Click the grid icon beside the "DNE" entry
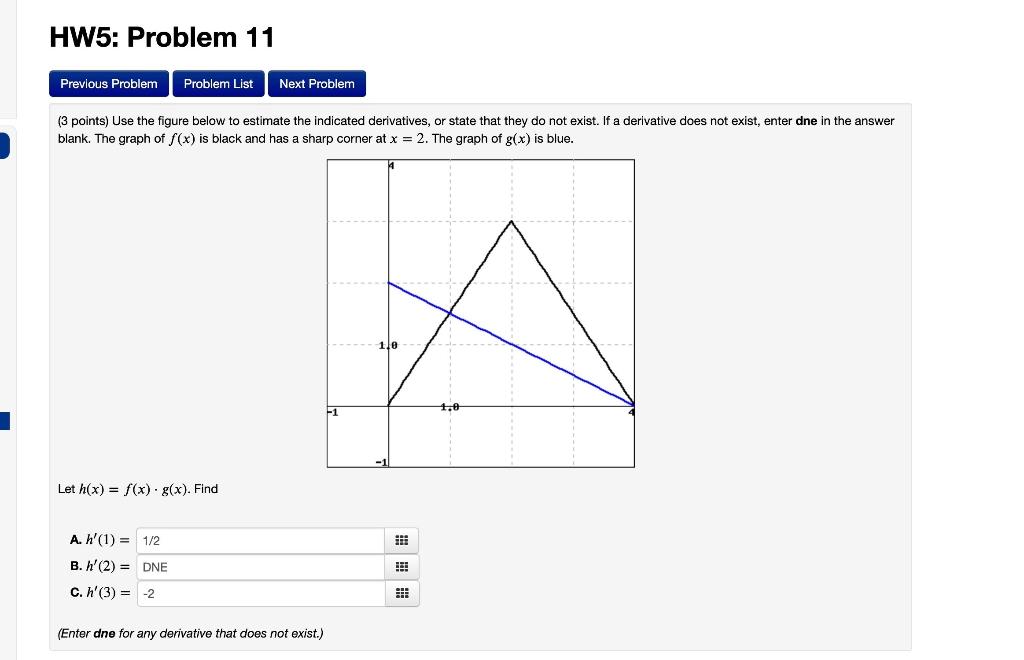This screenshot has height=660, width=1024. pyautogui.click(x=401, y=567)
